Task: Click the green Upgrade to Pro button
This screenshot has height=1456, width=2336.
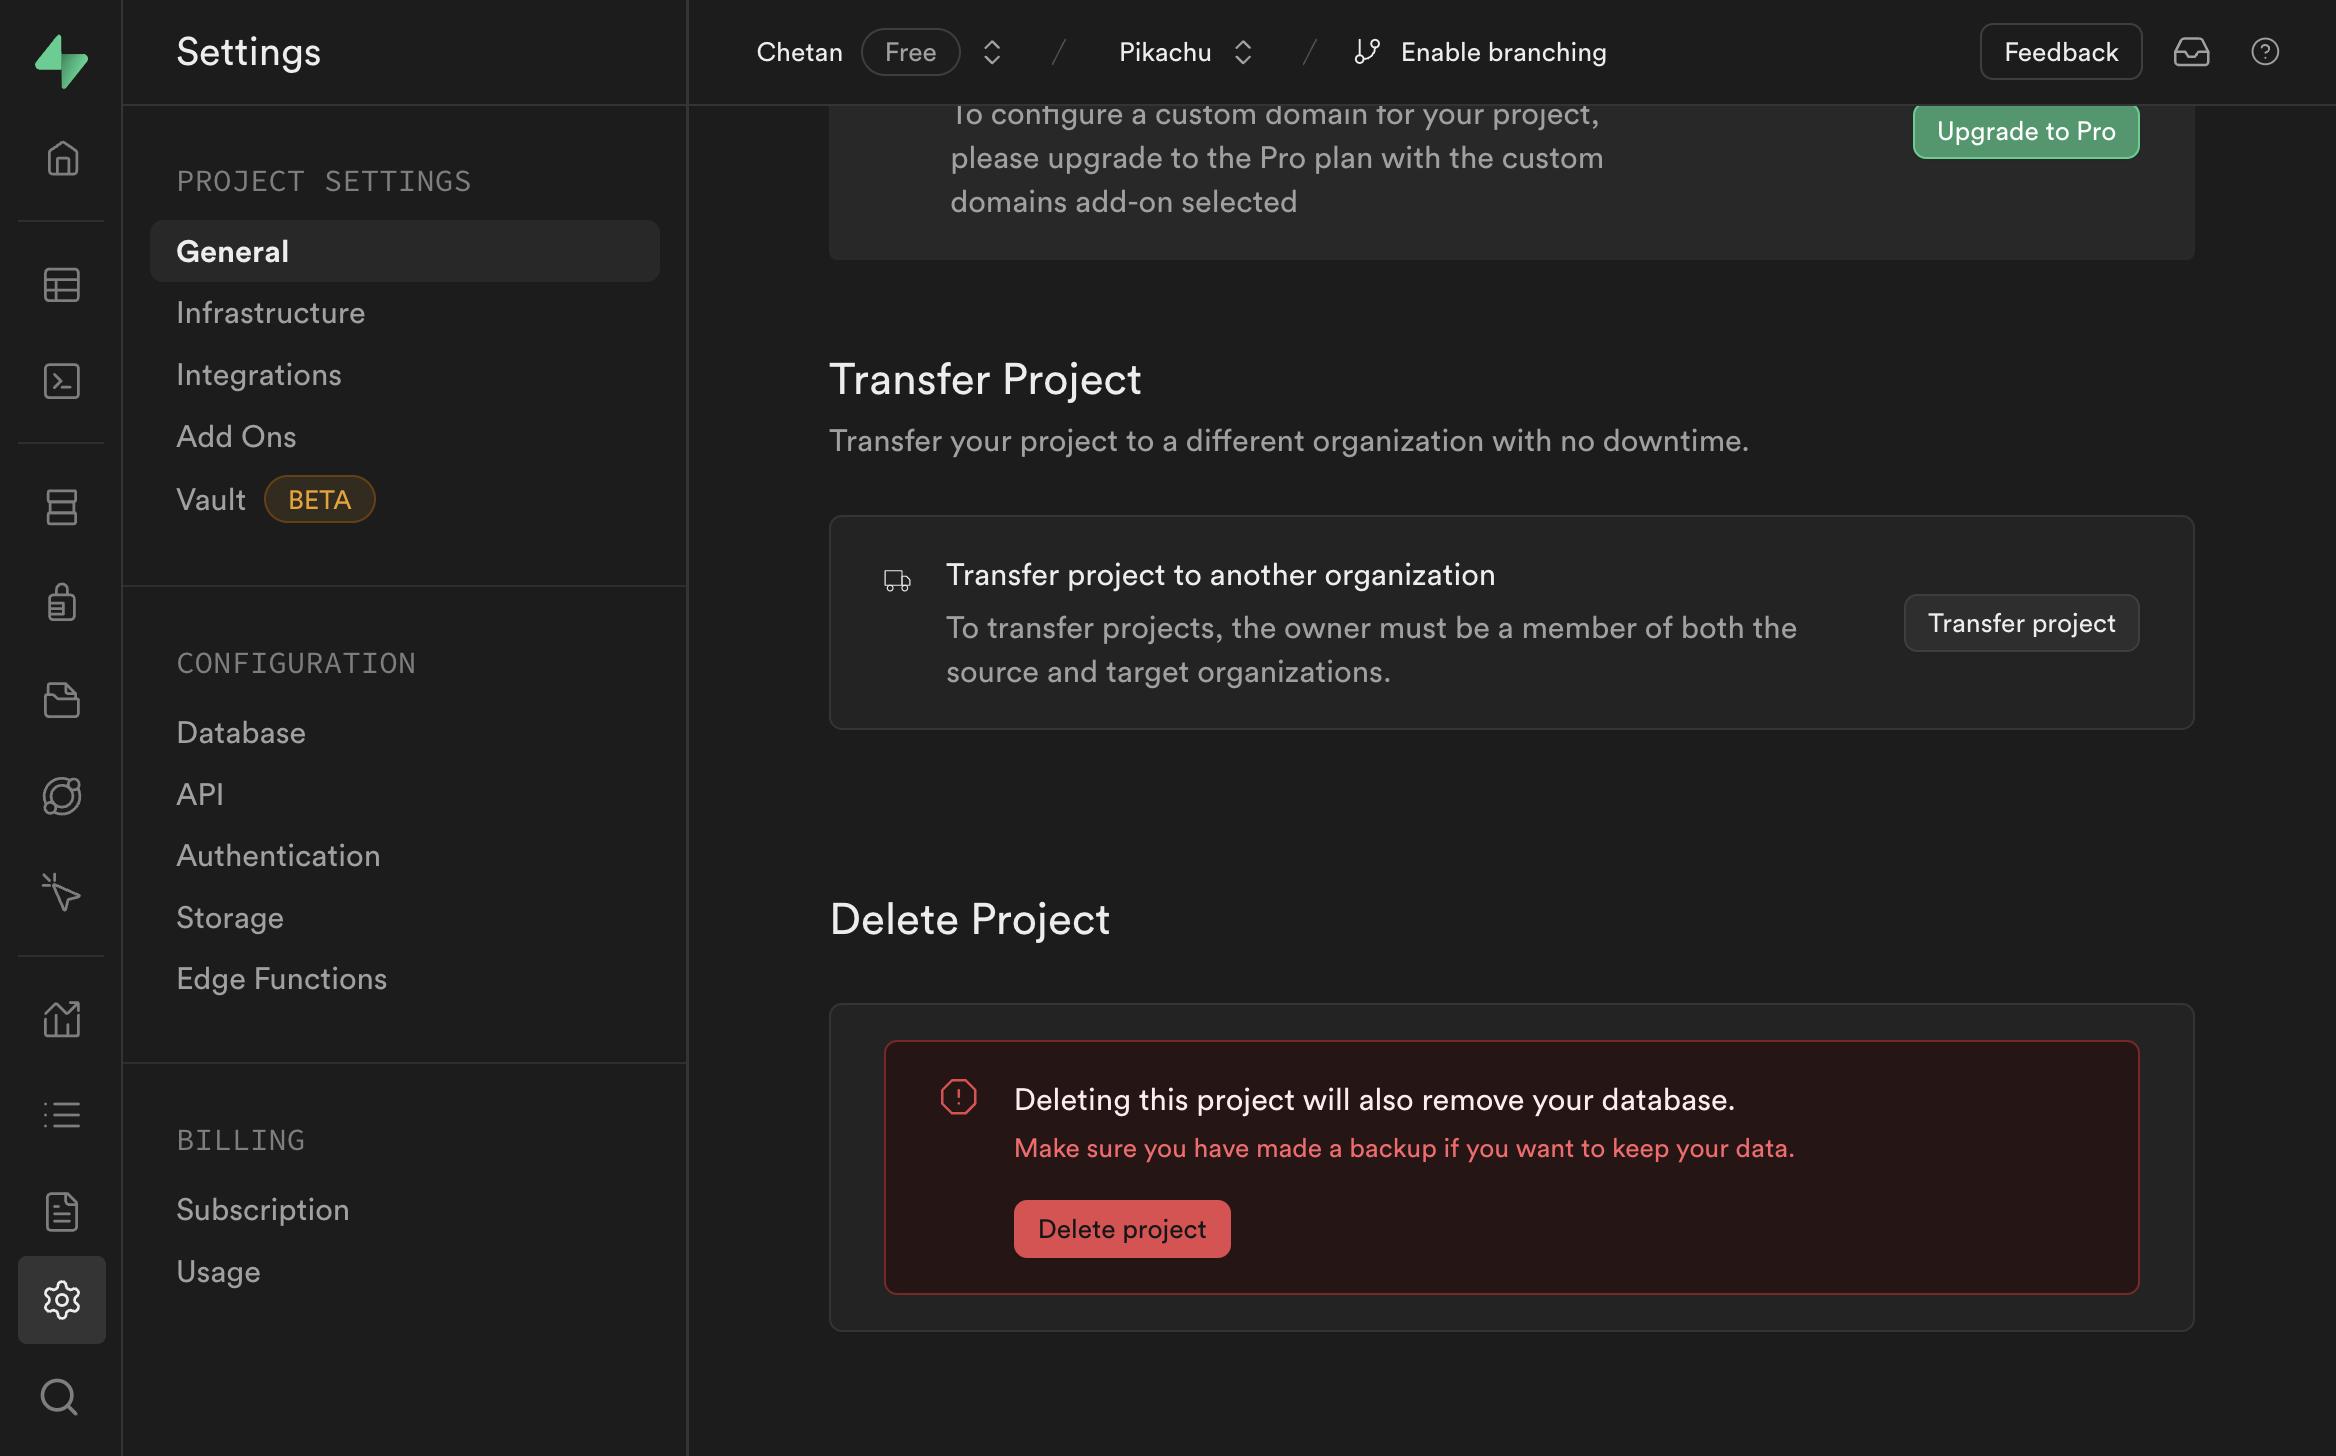Action: [2025, 131]
